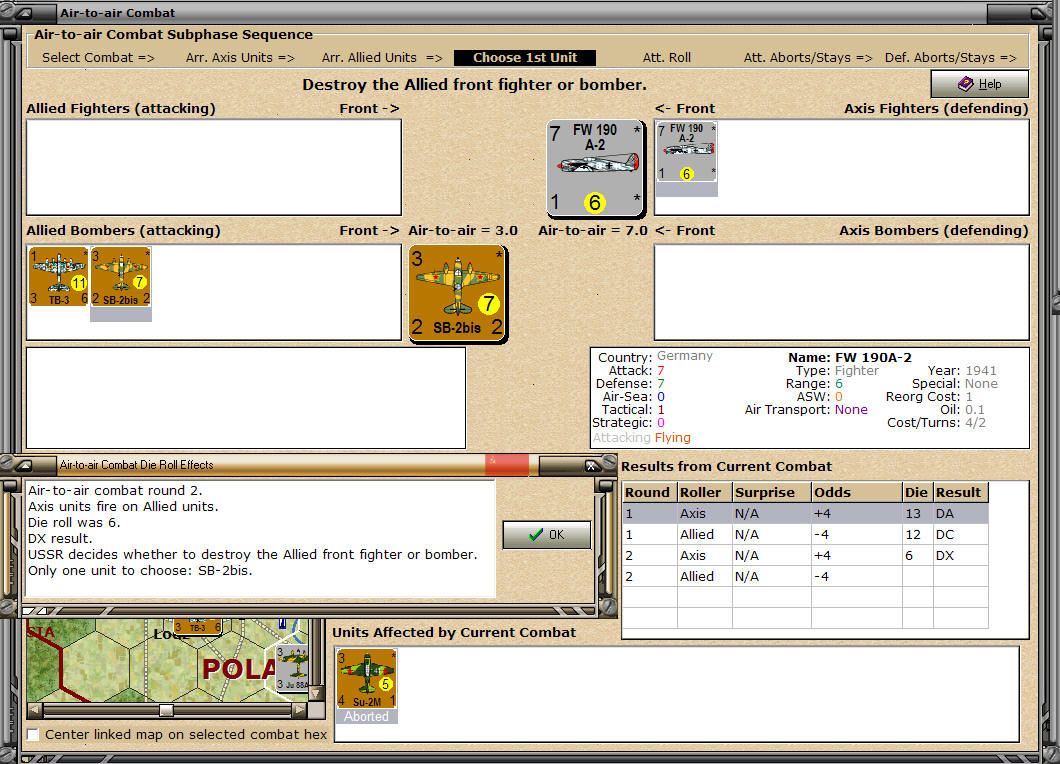The height and width of the screenshot is (764, 1060).
Task: Click the empty Allied Fighters (attacking) box
Action: click(214, 168)
